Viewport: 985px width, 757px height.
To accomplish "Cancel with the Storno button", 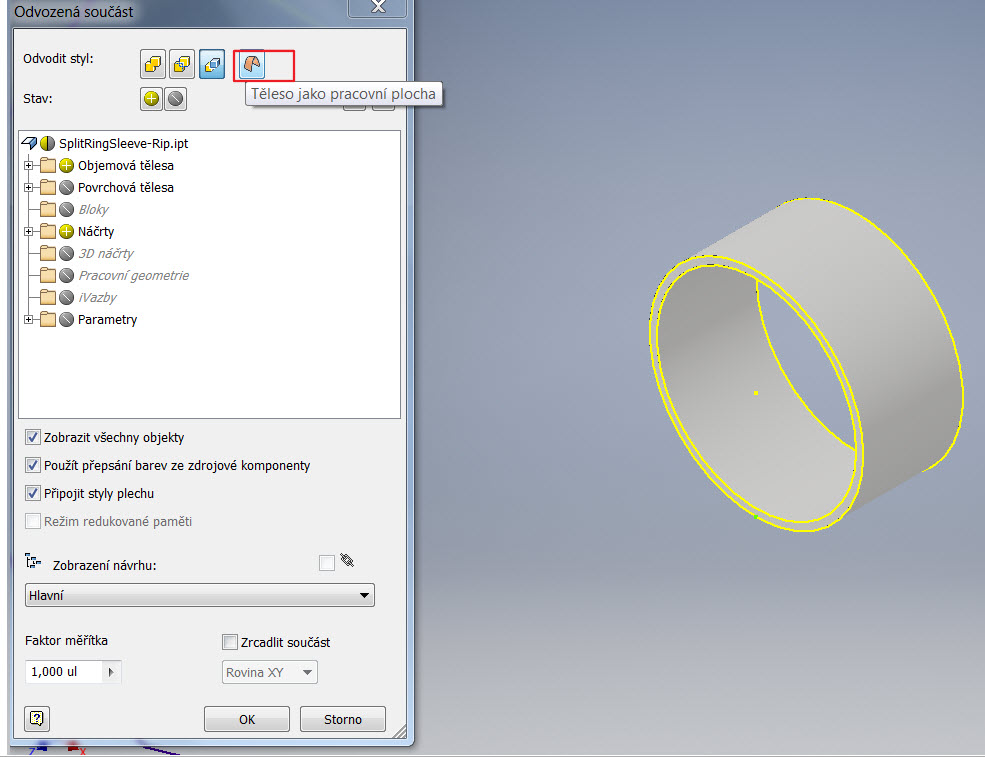I will [x=343, y=719].
